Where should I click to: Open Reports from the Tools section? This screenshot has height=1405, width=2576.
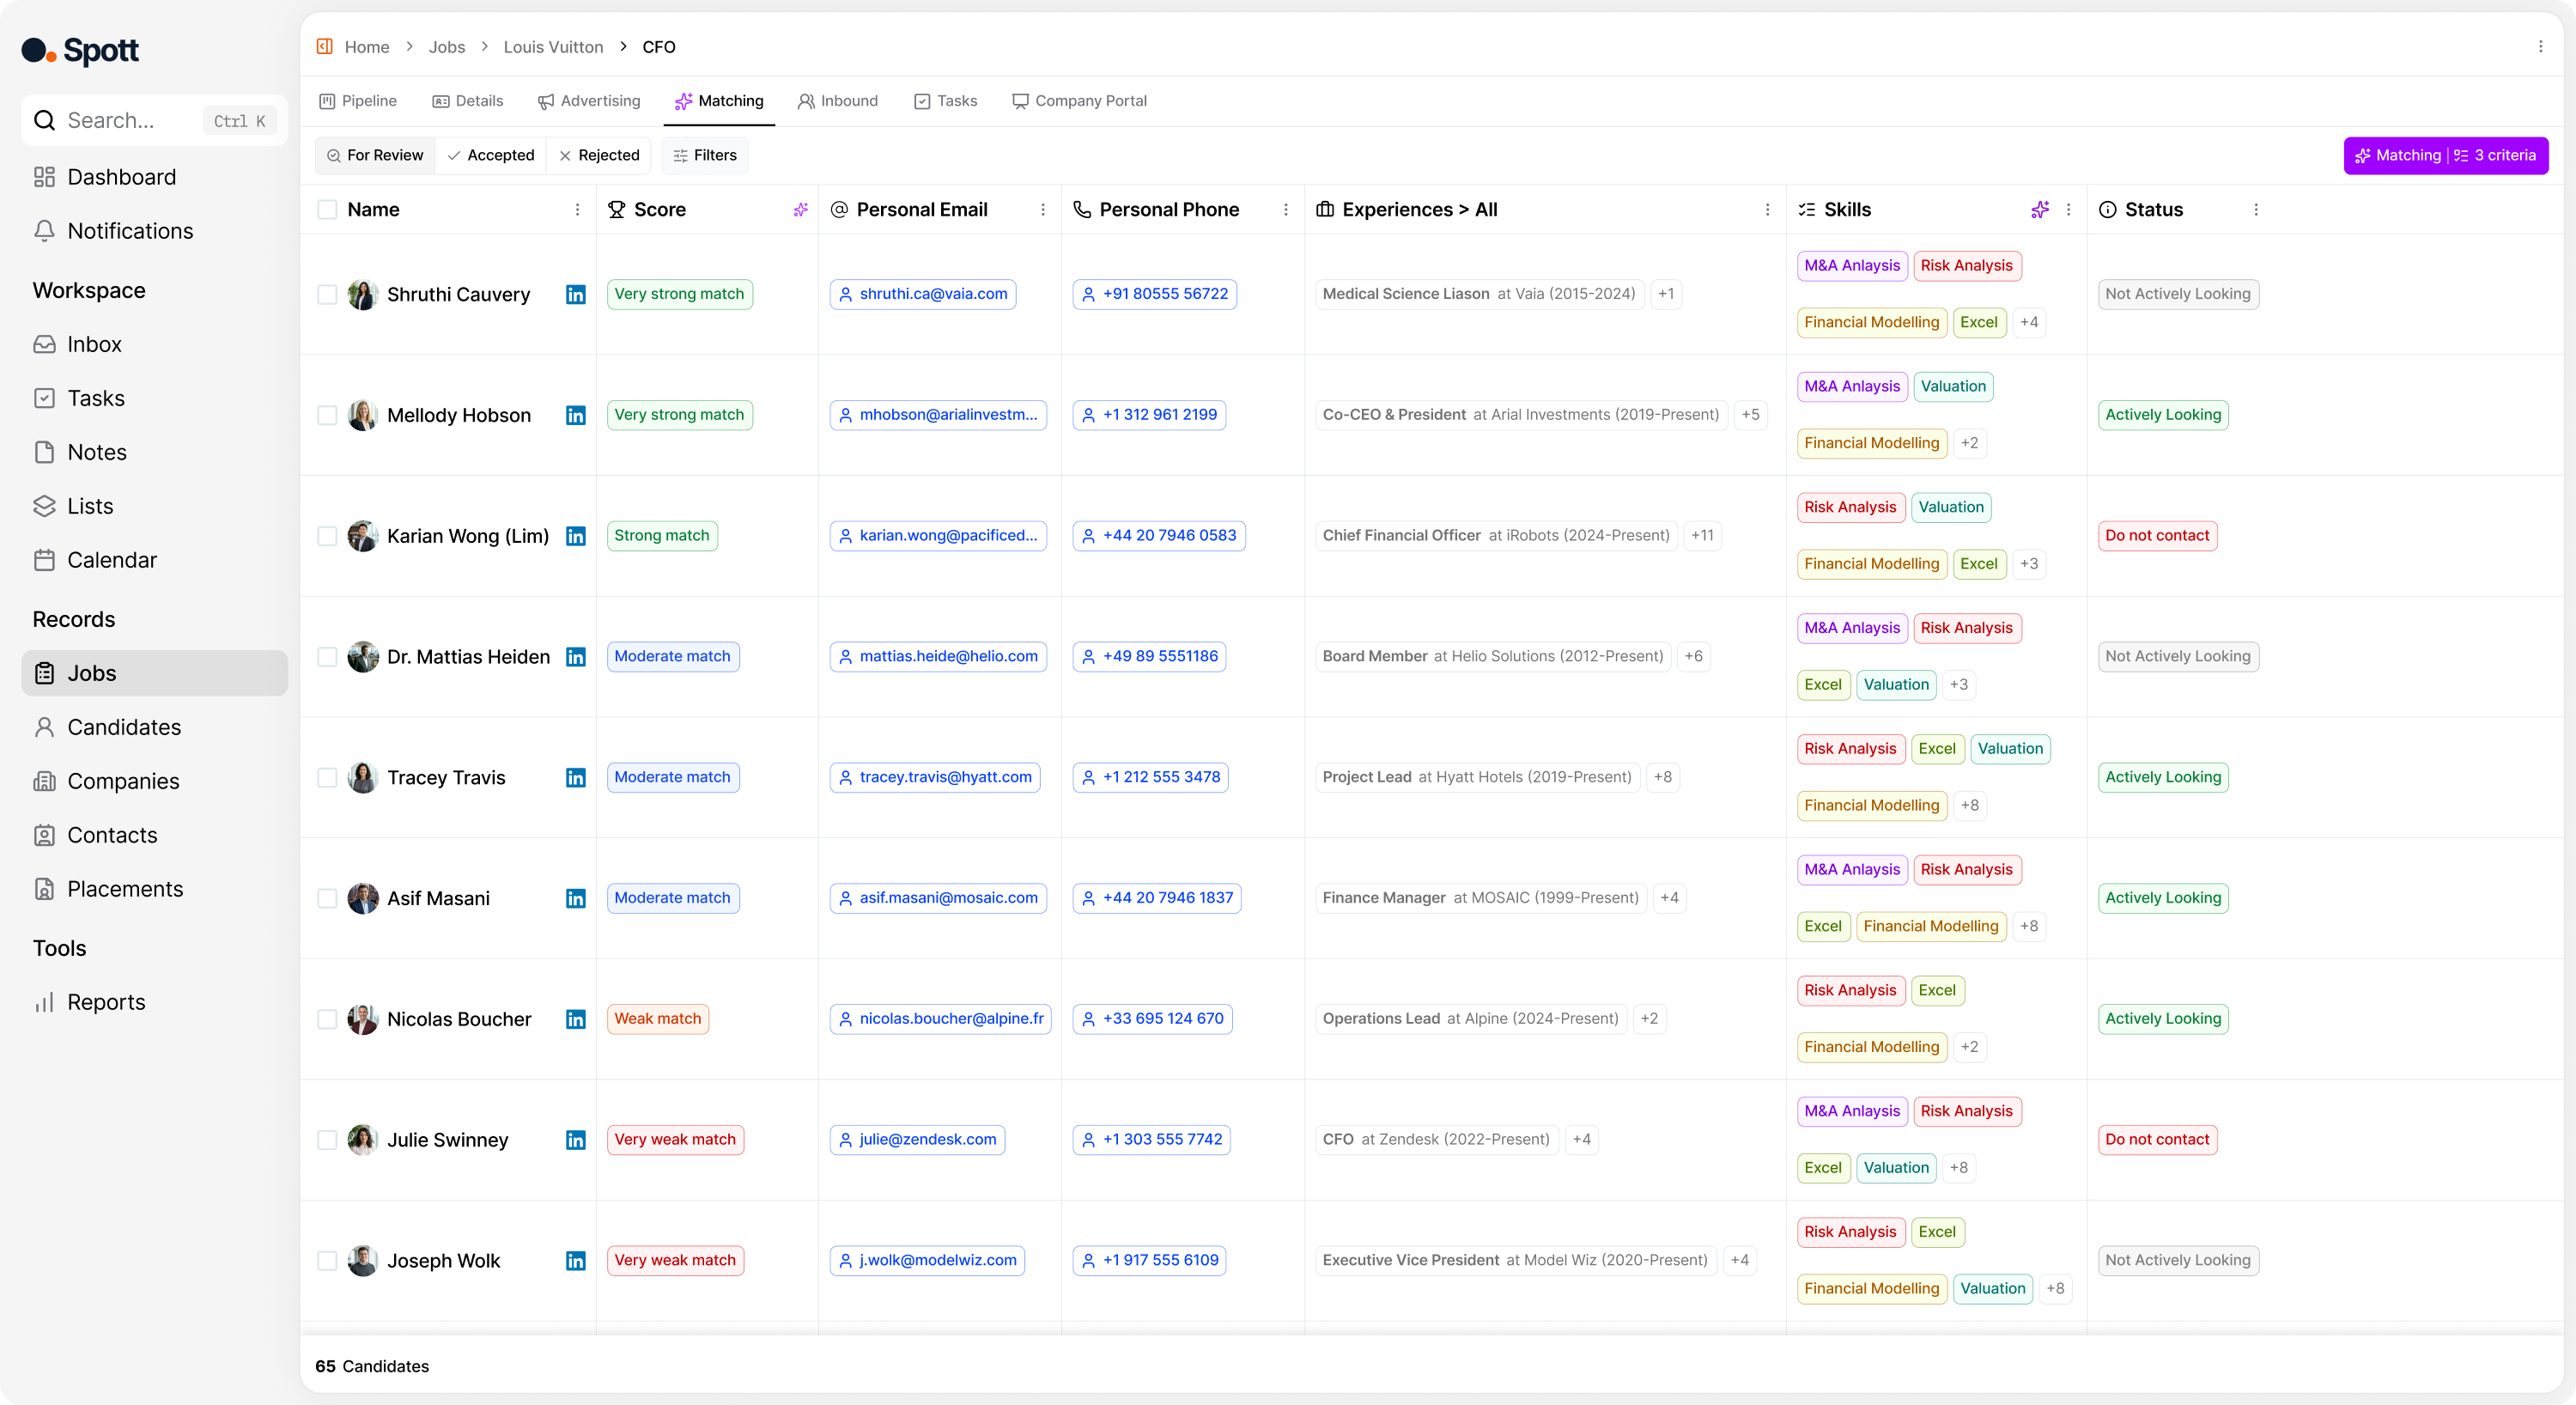(x=106, y=1002)
